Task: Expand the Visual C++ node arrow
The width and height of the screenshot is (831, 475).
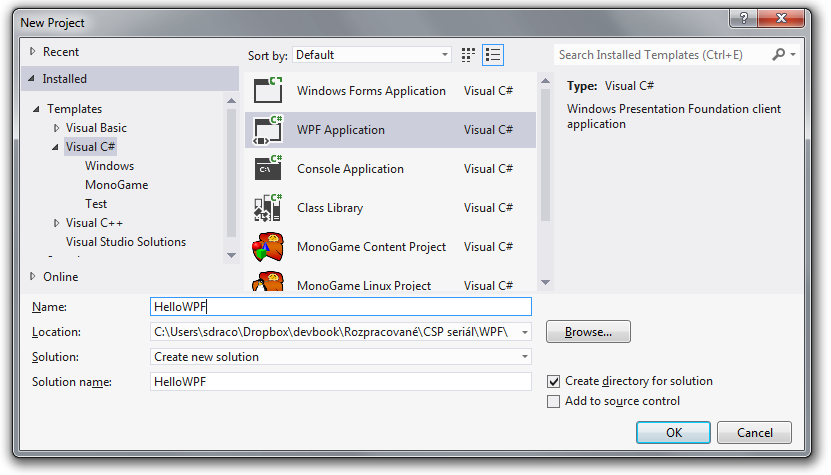Action: tap(56, 223)
